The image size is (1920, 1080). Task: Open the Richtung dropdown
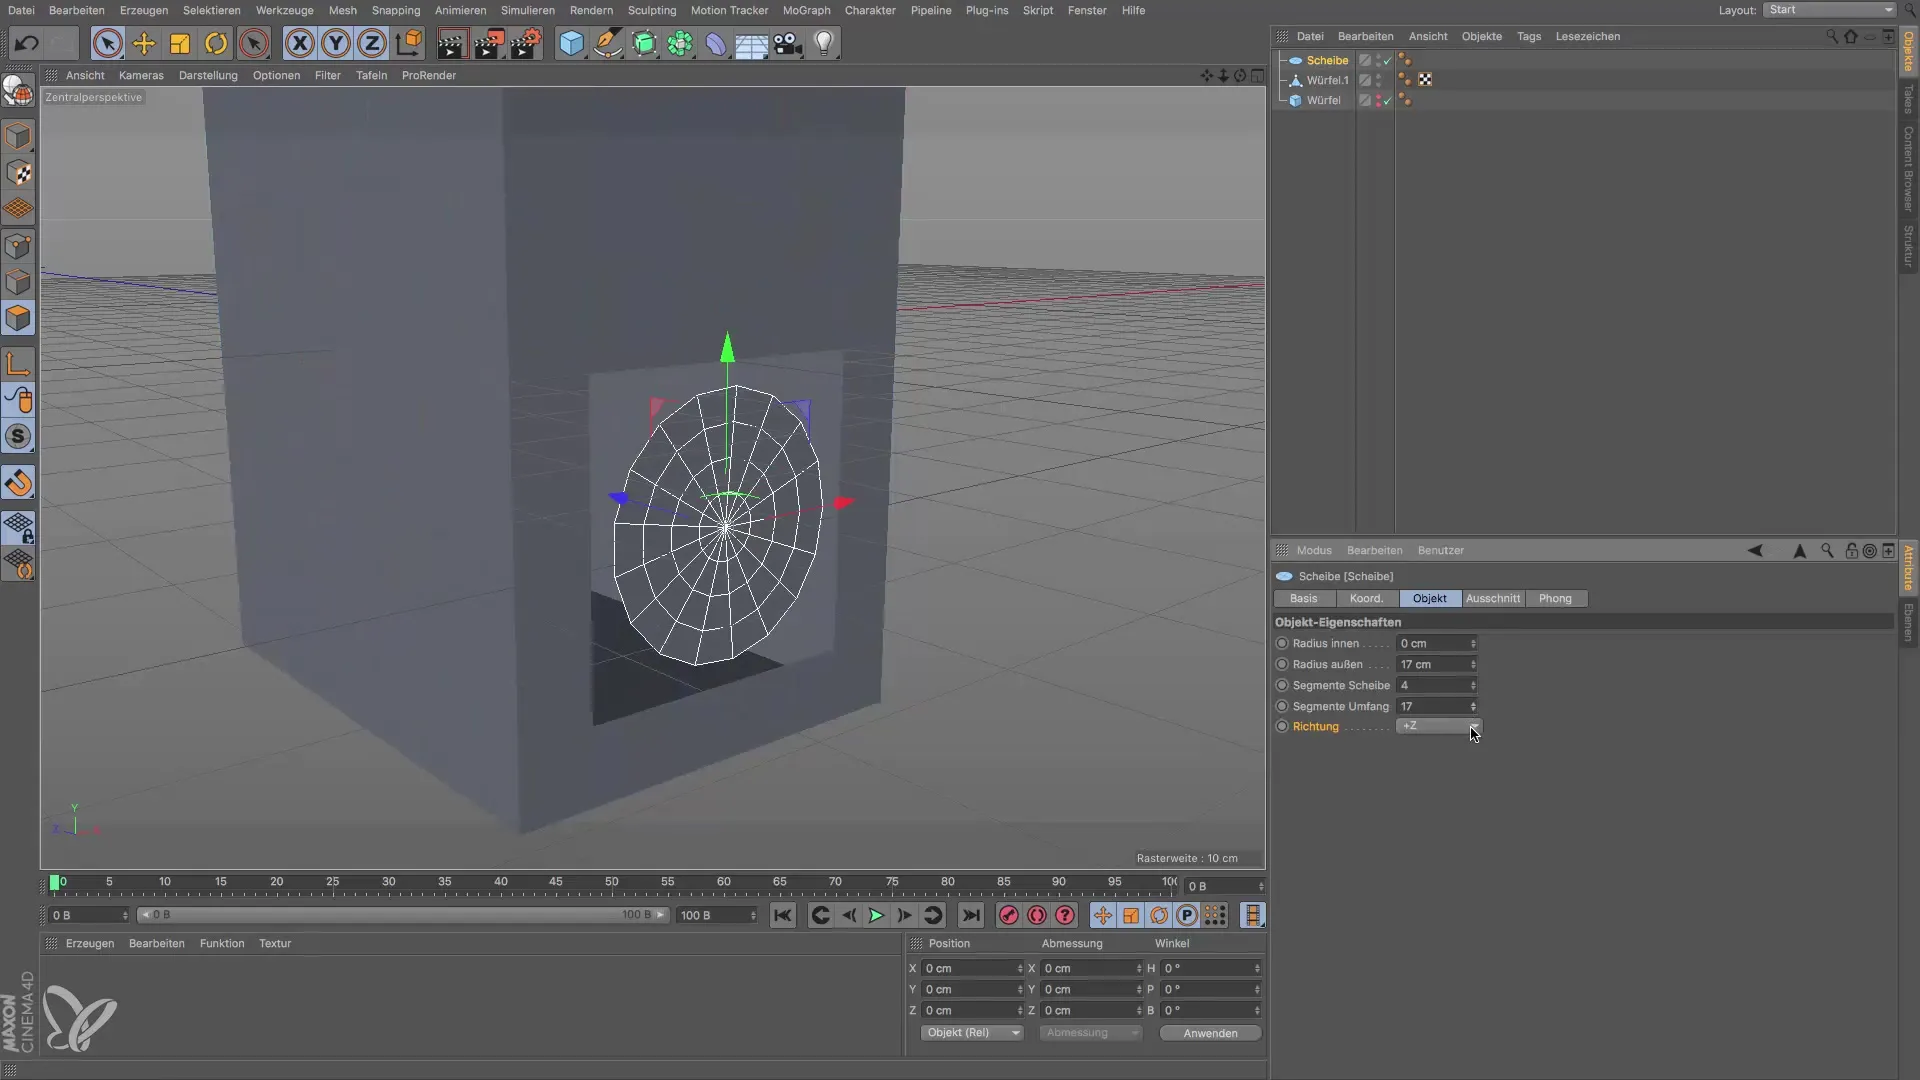1439,726
